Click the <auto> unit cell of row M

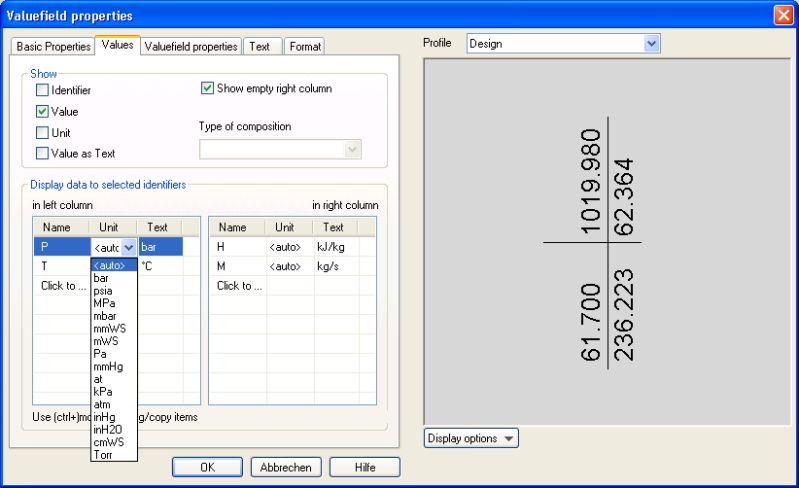click(290, 266)
